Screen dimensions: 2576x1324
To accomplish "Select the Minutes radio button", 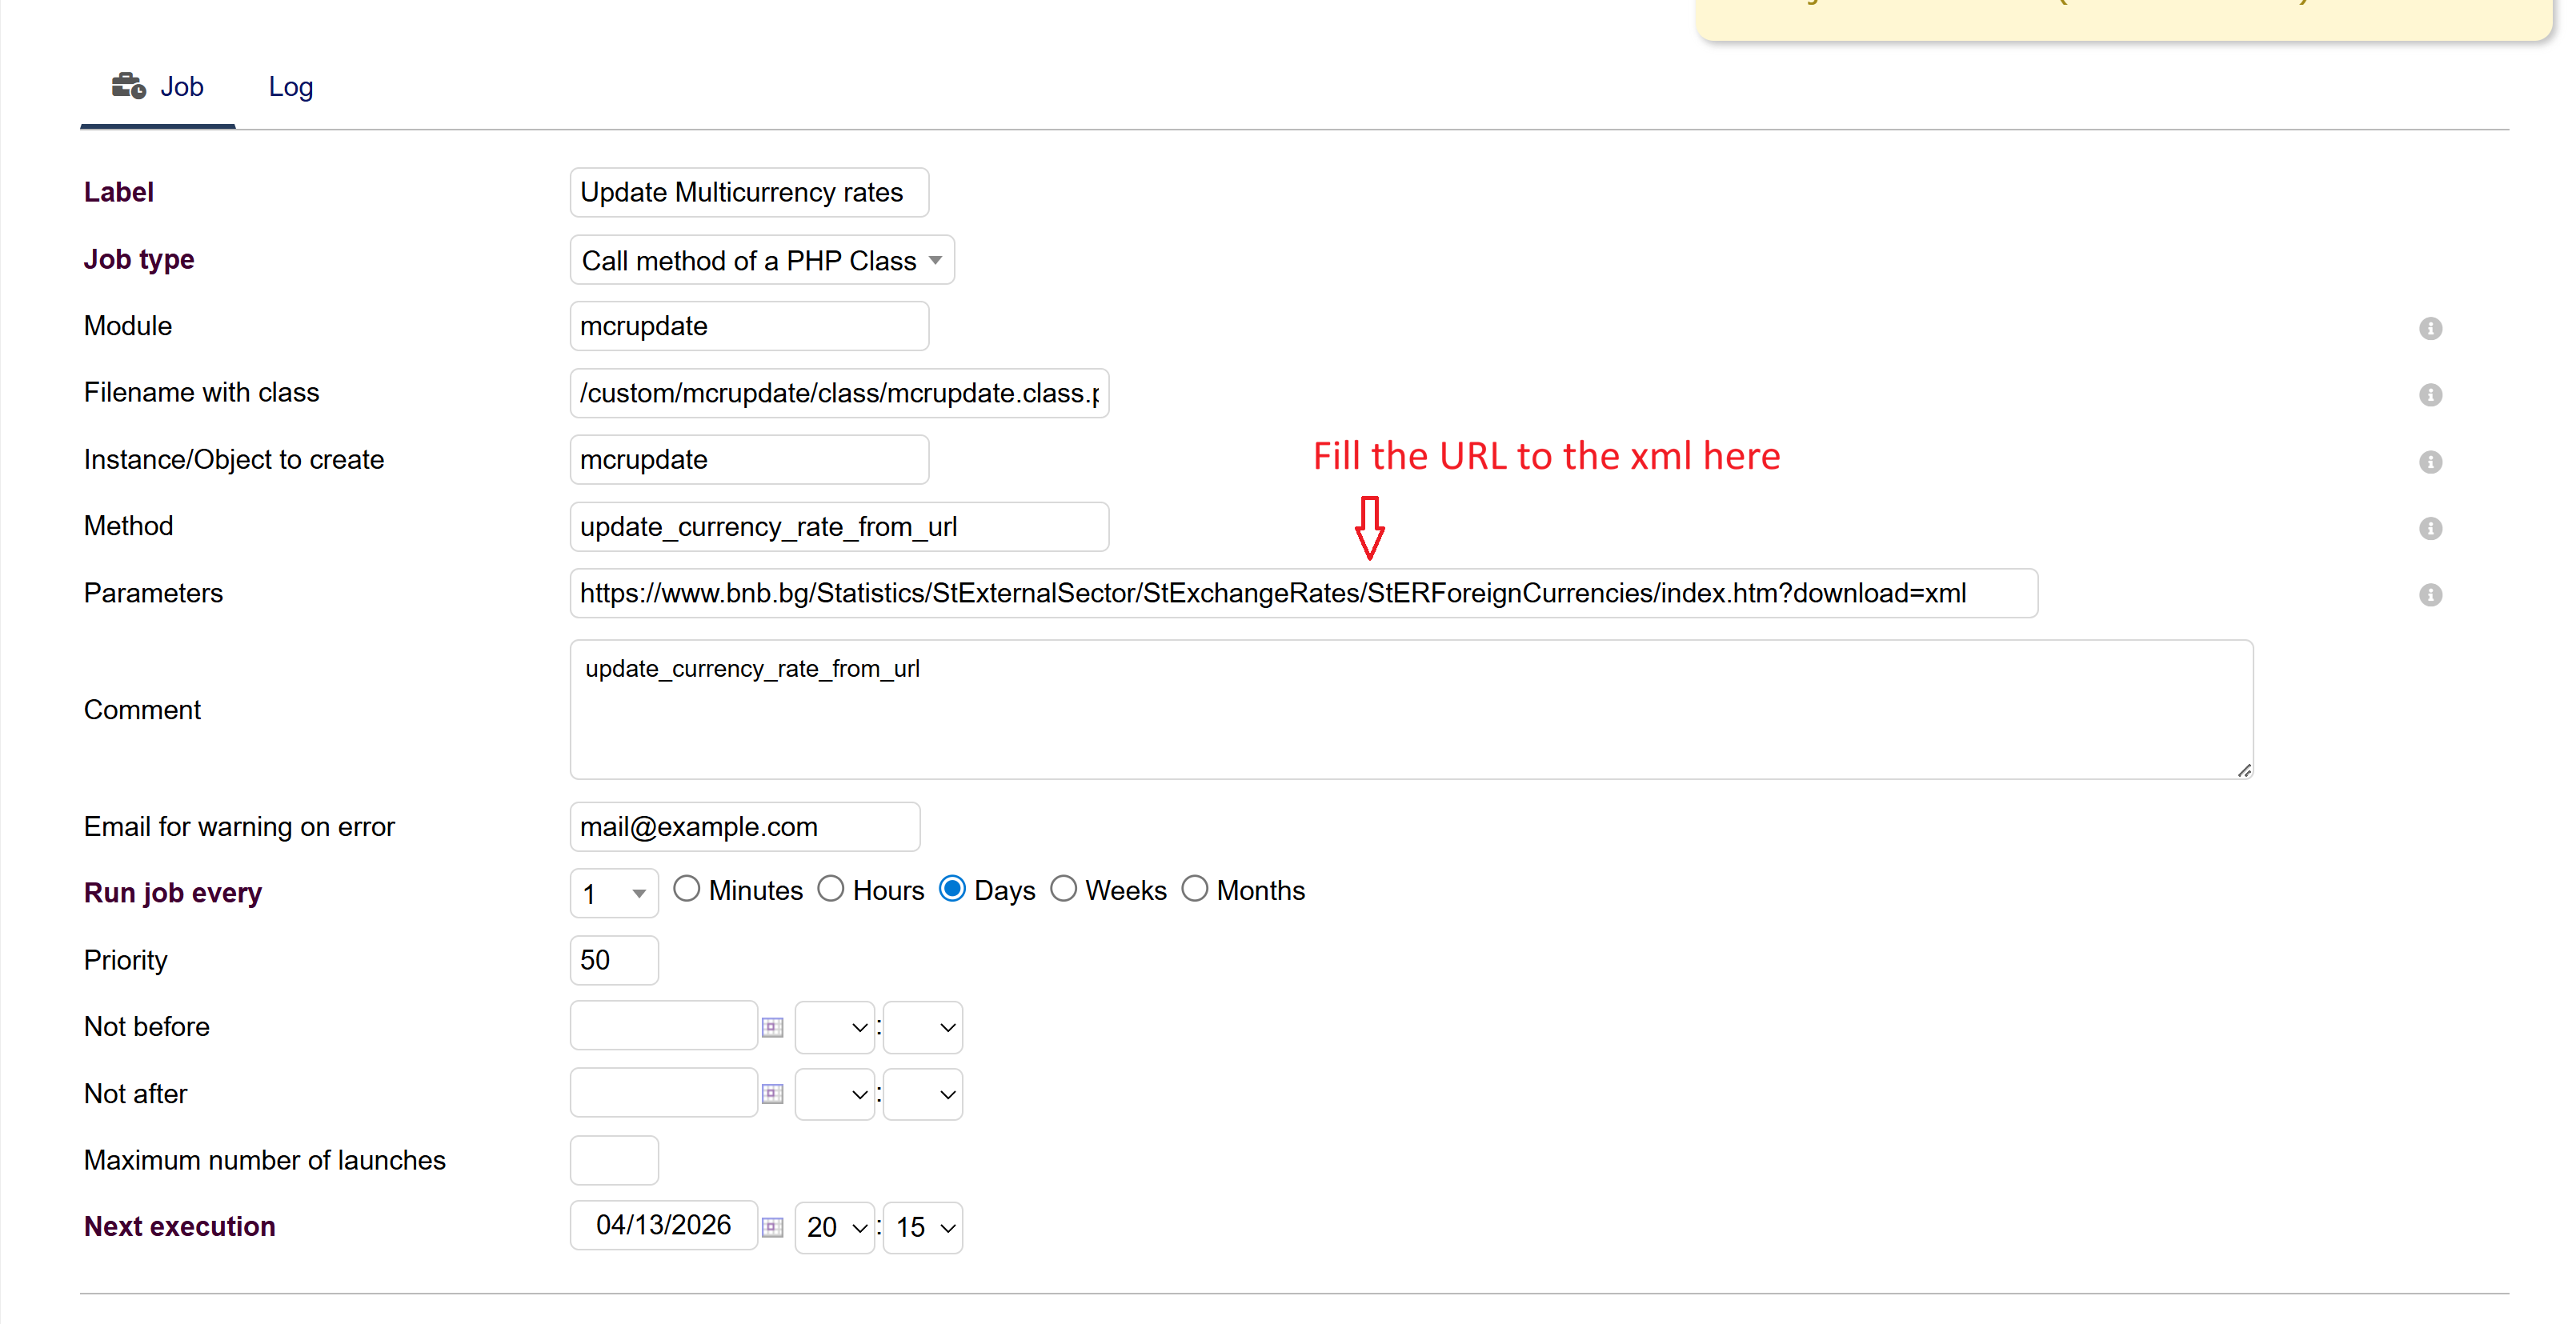I will [686, 889].
